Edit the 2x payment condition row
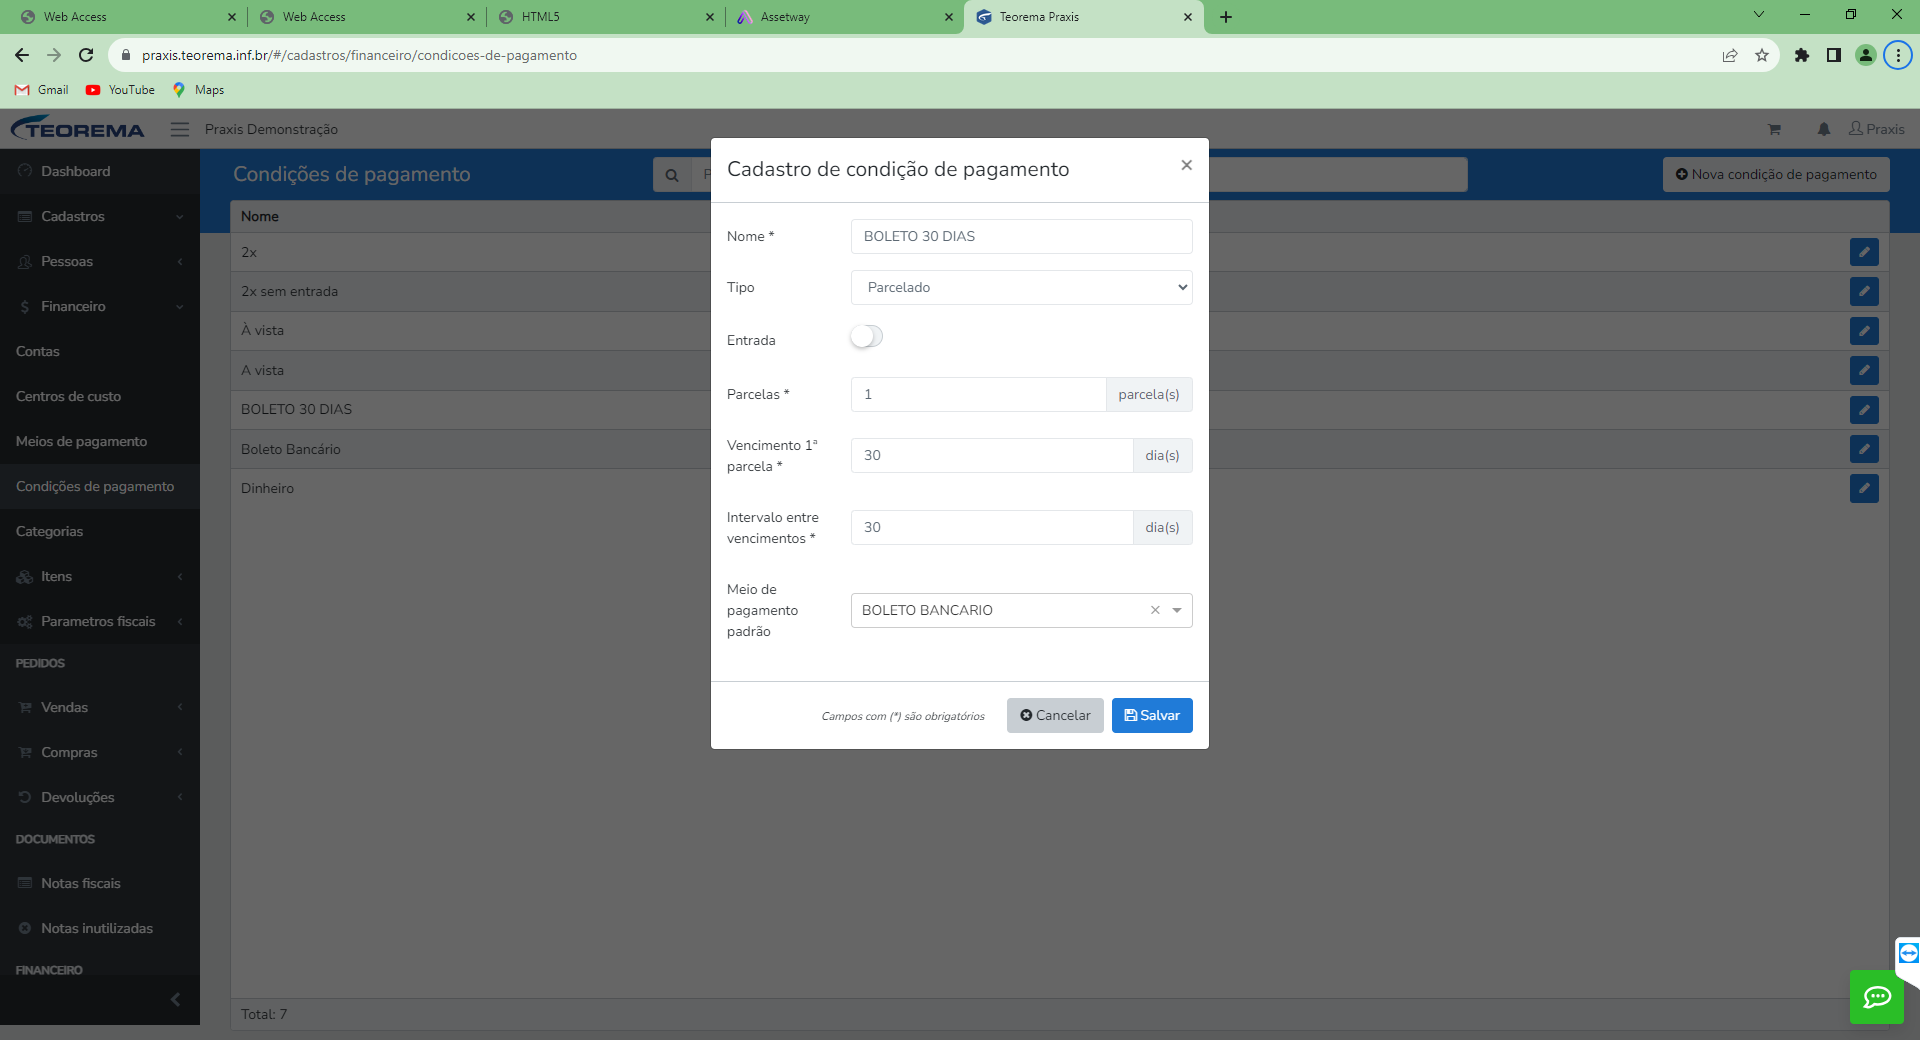This screenshot has width=1920, height=1040. pos(1864,252)
